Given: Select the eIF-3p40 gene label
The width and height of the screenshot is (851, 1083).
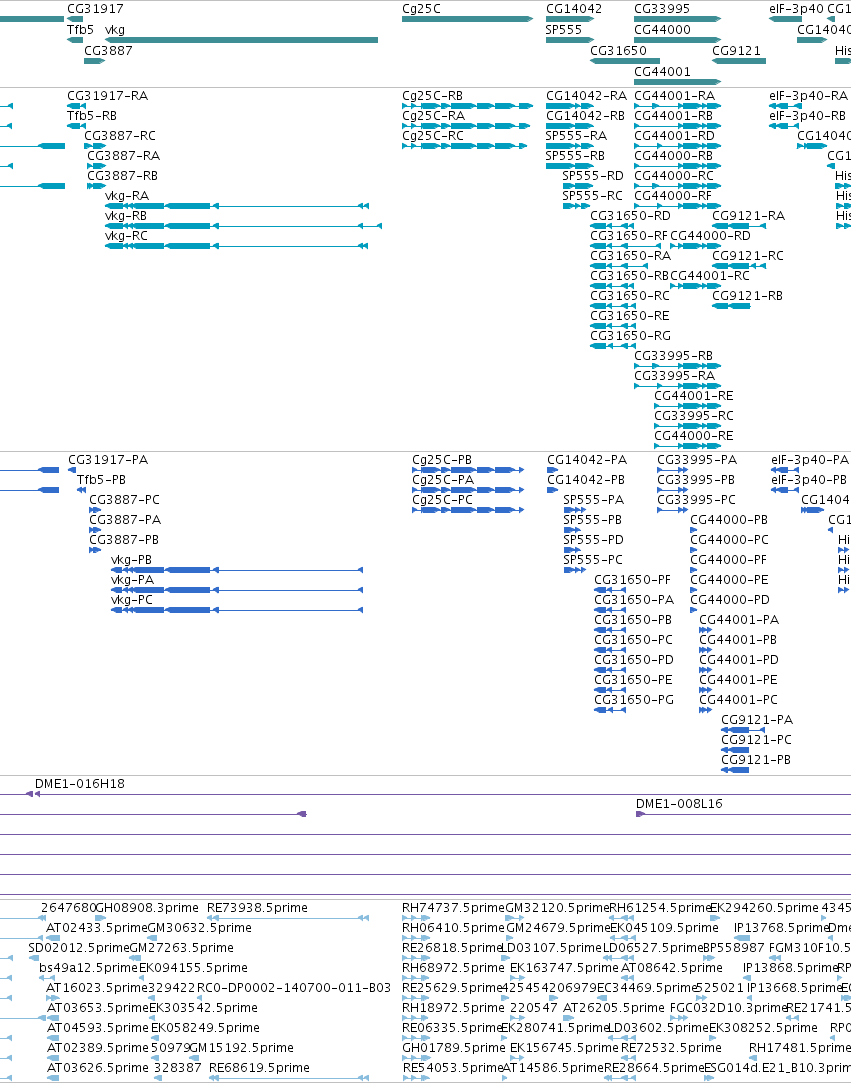Looking at the screenshot, I should (x=796, y=9).
